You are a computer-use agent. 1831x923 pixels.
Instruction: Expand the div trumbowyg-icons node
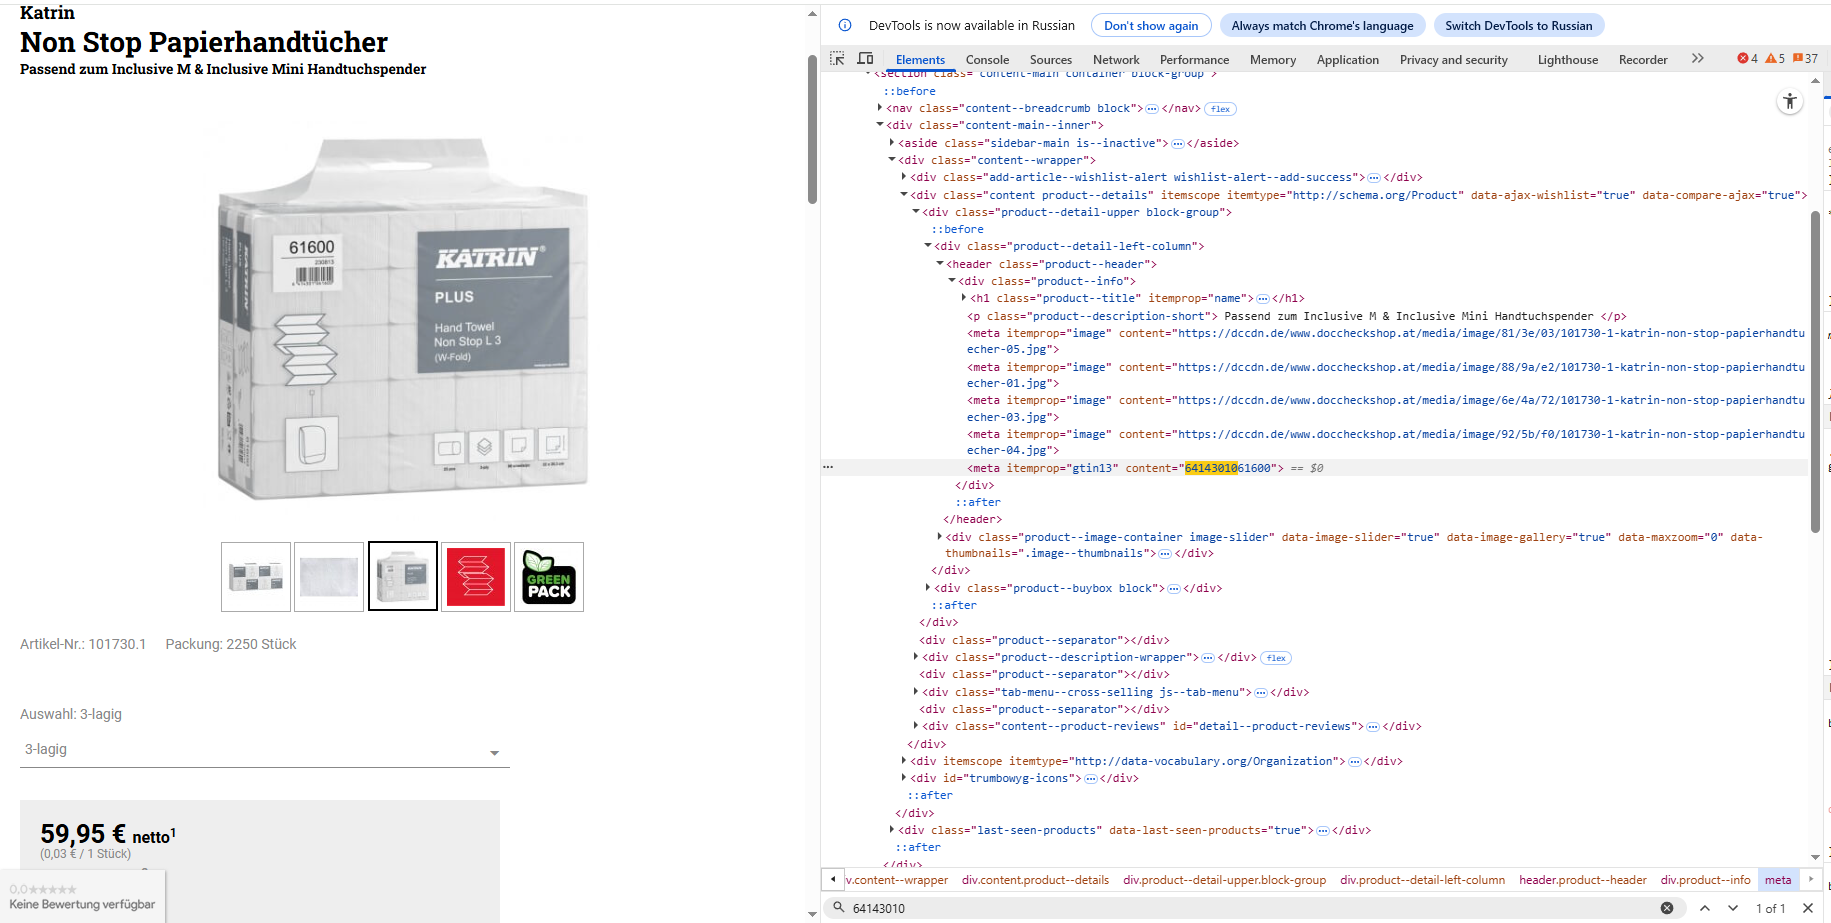(904, 778)
